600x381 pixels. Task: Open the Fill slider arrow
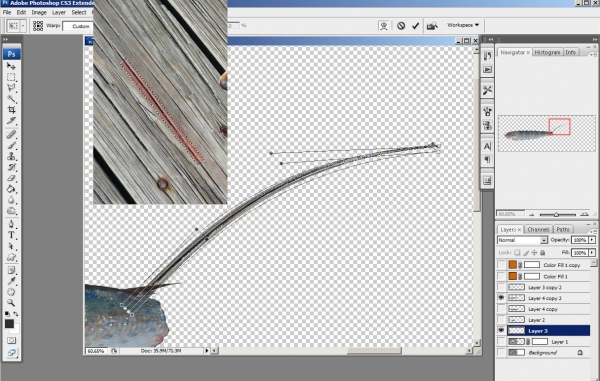pos(592,252)
